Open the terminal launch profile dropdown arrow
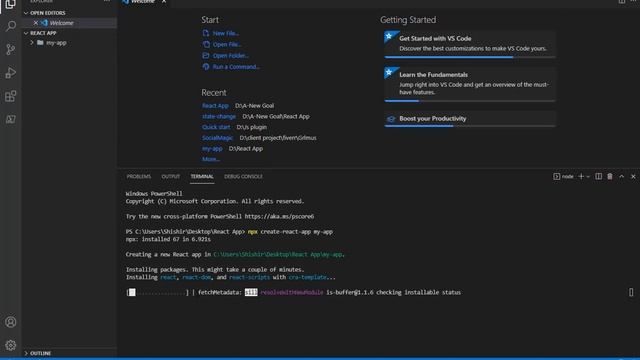The width and height of the screenshot is (640, 360). (x=588, y=177)
